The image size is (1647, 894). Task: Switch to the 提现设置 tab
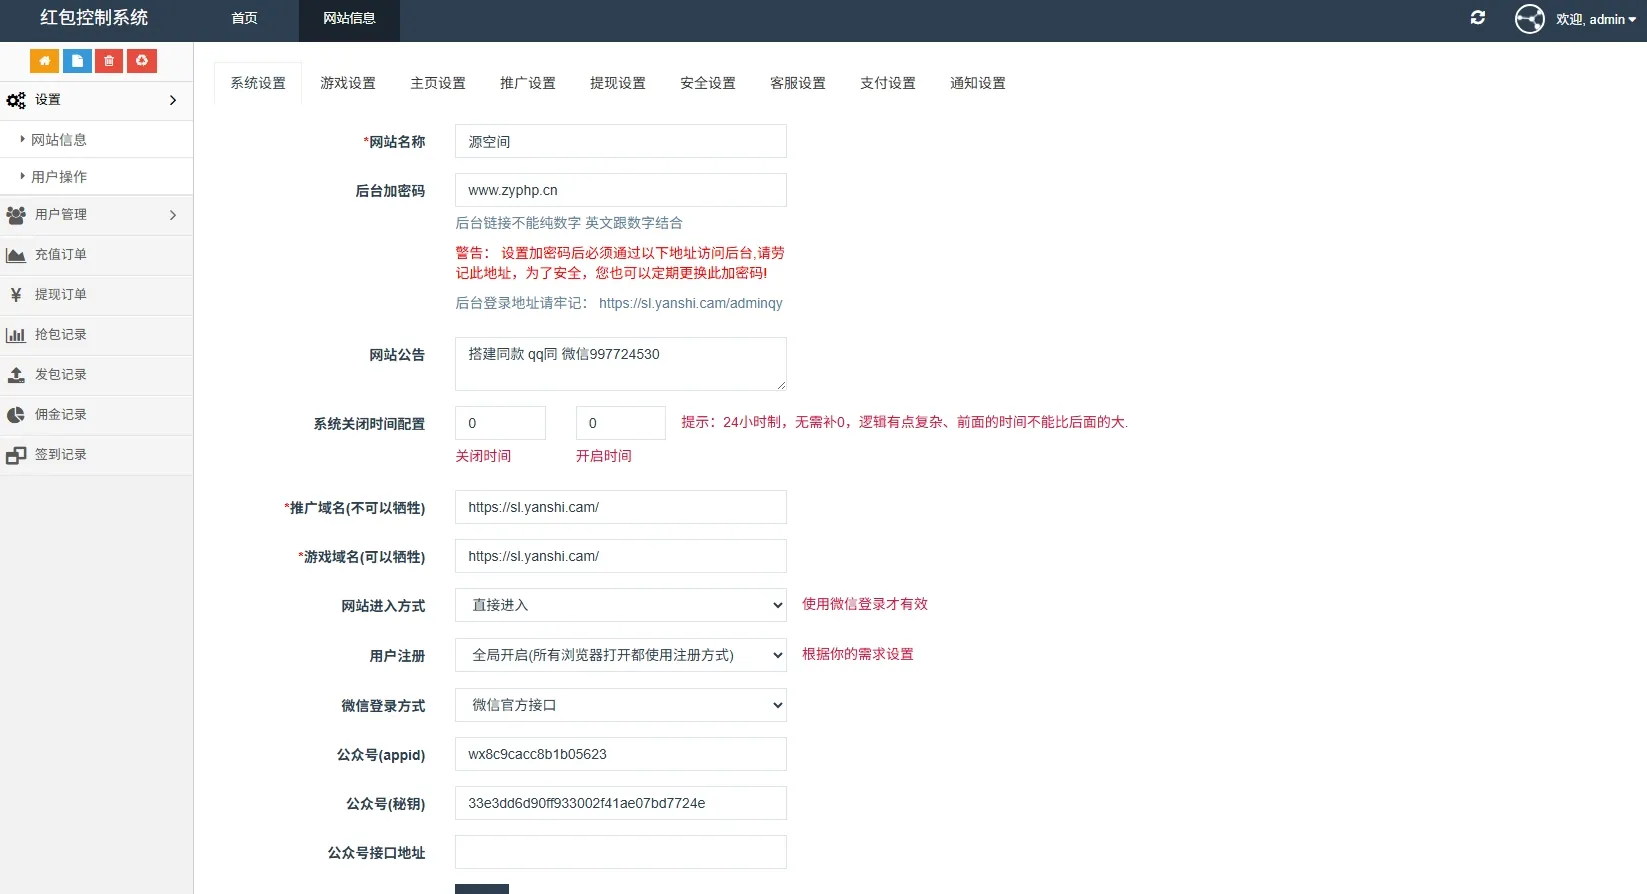[618, 83]
